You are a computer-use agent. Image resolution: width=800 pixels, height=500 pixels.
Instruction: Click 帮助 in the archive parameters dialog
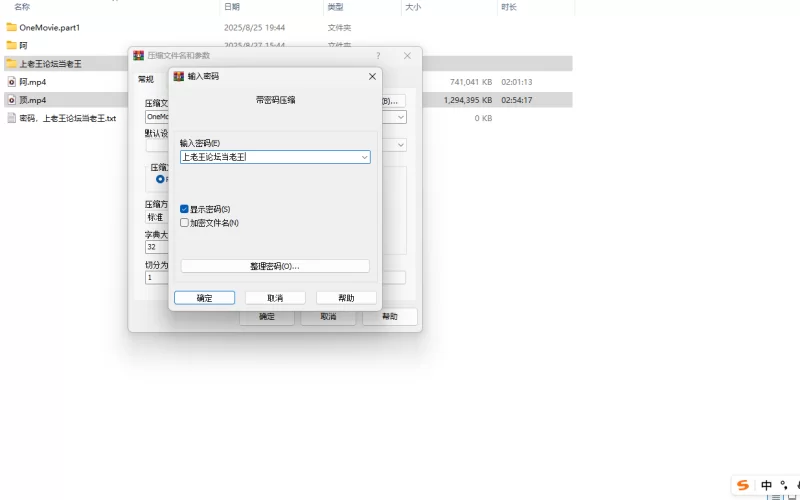pyautogui.click(x=390, y=316)
